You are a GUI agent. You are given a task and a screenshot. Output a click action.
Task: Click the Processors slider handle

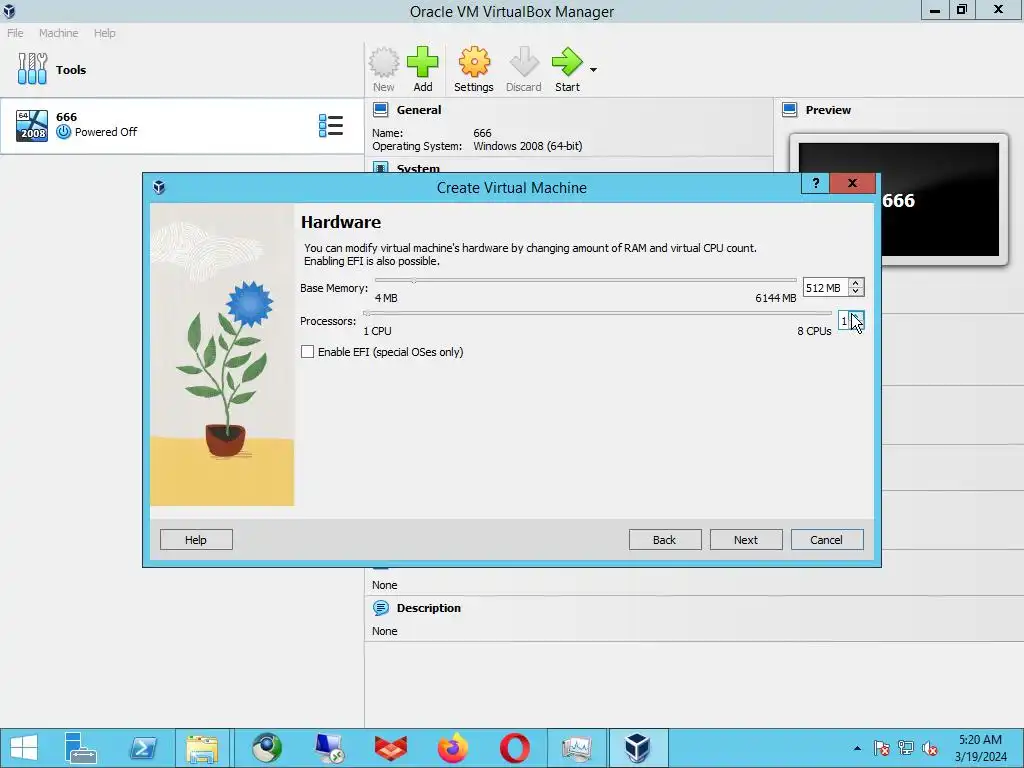click(367, 313)
